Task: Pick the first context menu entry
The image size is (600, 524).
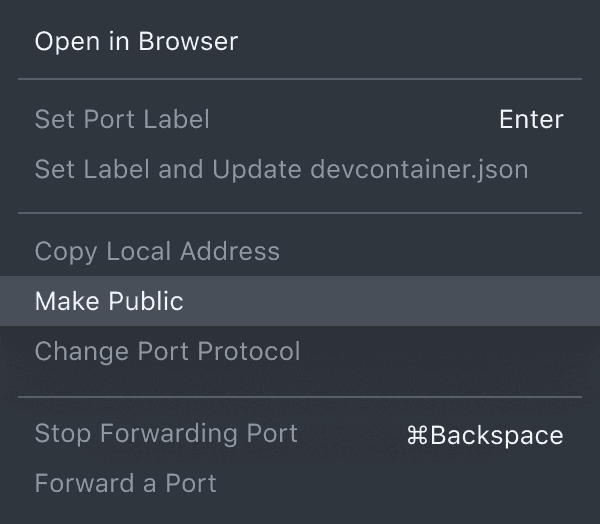Action: coord(136,42)
